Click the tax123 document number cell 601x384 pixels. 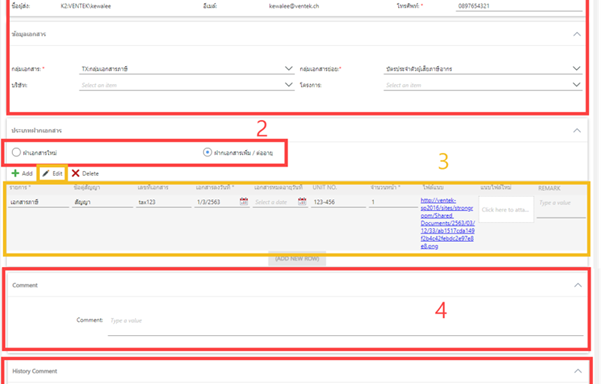pyautogui.click(x=163, y=202)
